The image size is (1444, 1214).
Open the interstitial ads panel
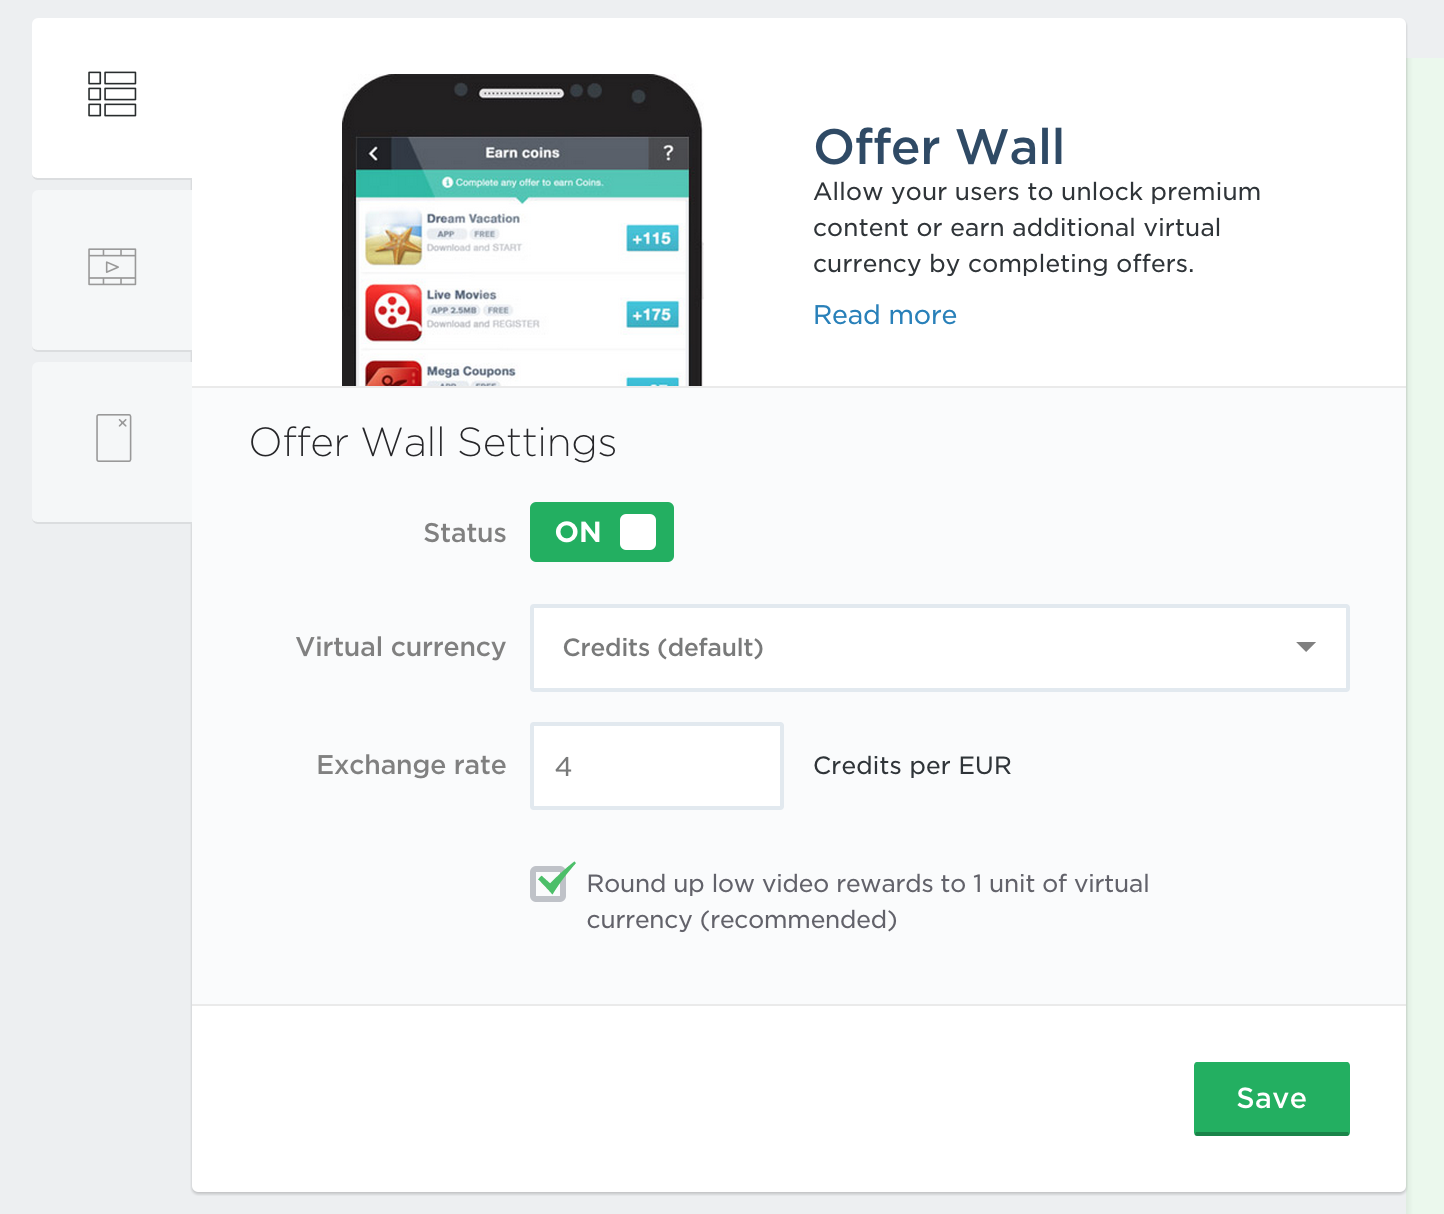coord(112,440)
